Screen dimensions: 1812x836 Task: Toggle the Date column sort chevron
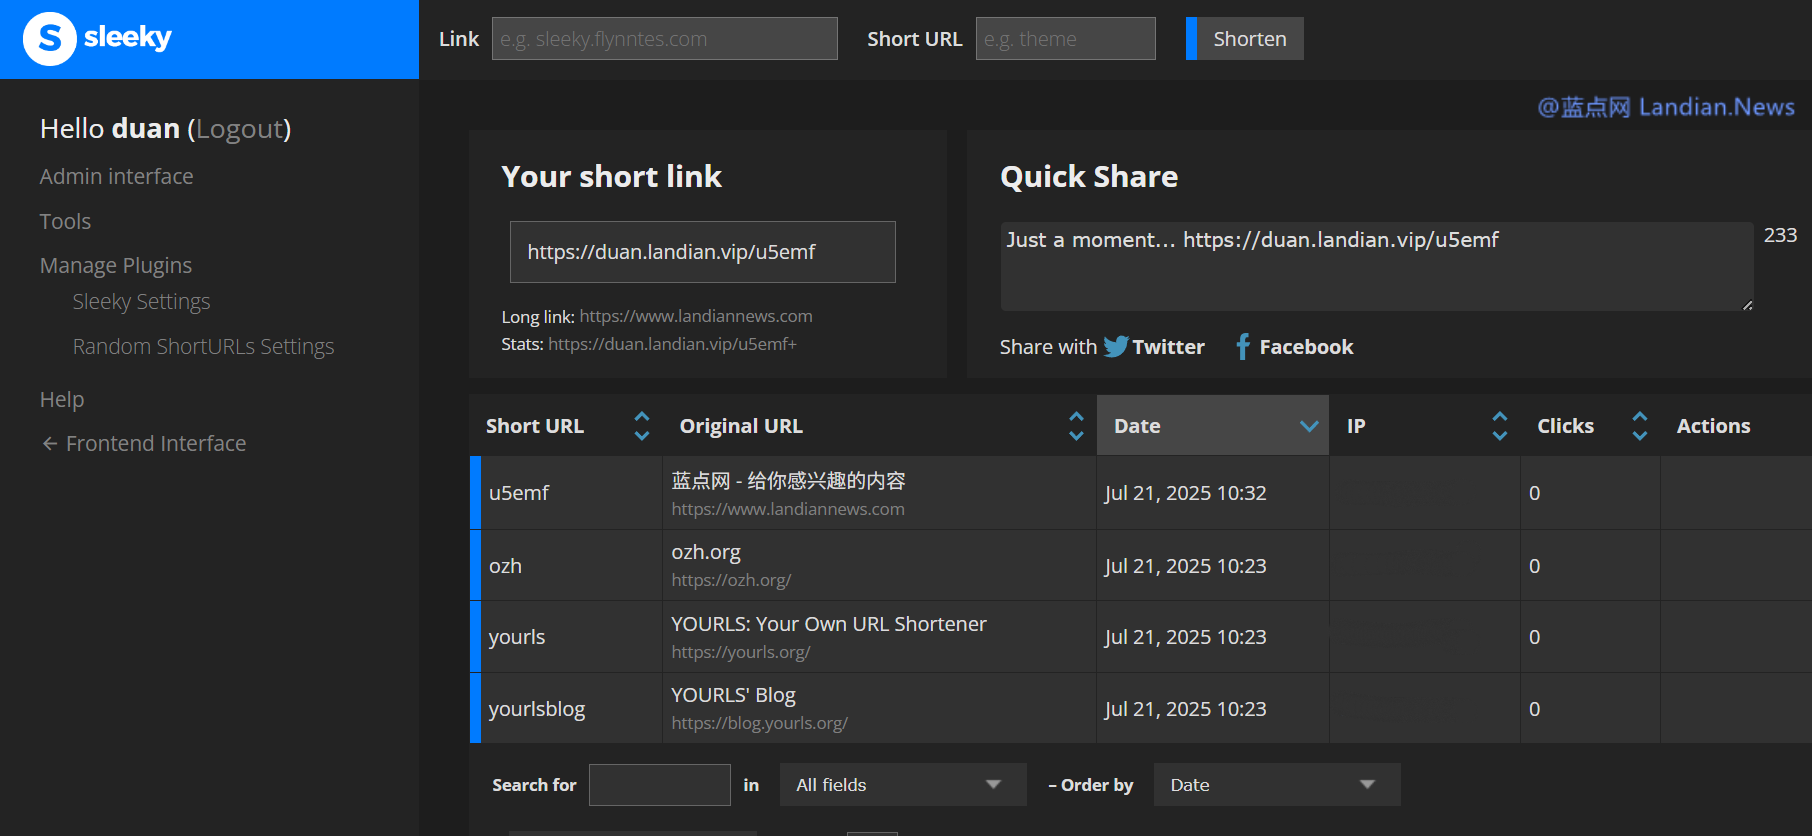tap(1308, 426)
